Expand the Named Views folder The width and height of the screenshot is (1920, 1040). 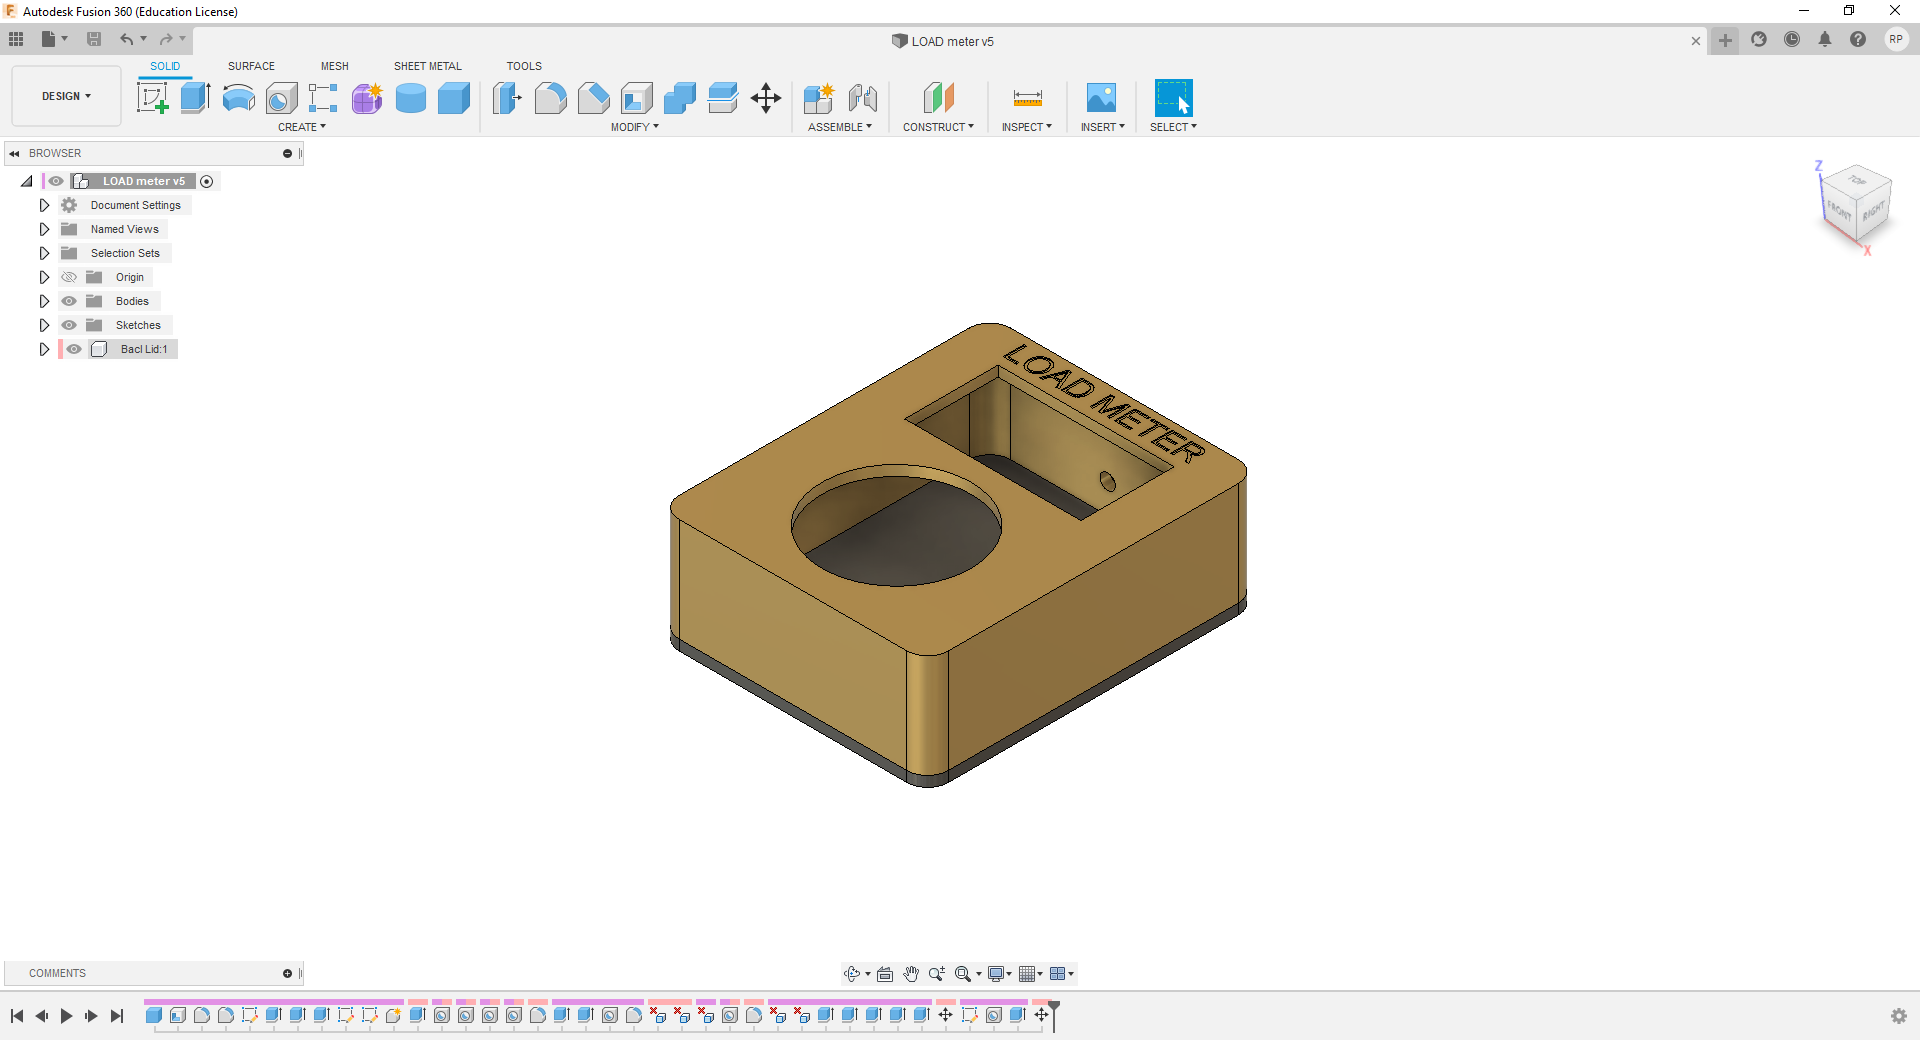[x=44, y=229]
